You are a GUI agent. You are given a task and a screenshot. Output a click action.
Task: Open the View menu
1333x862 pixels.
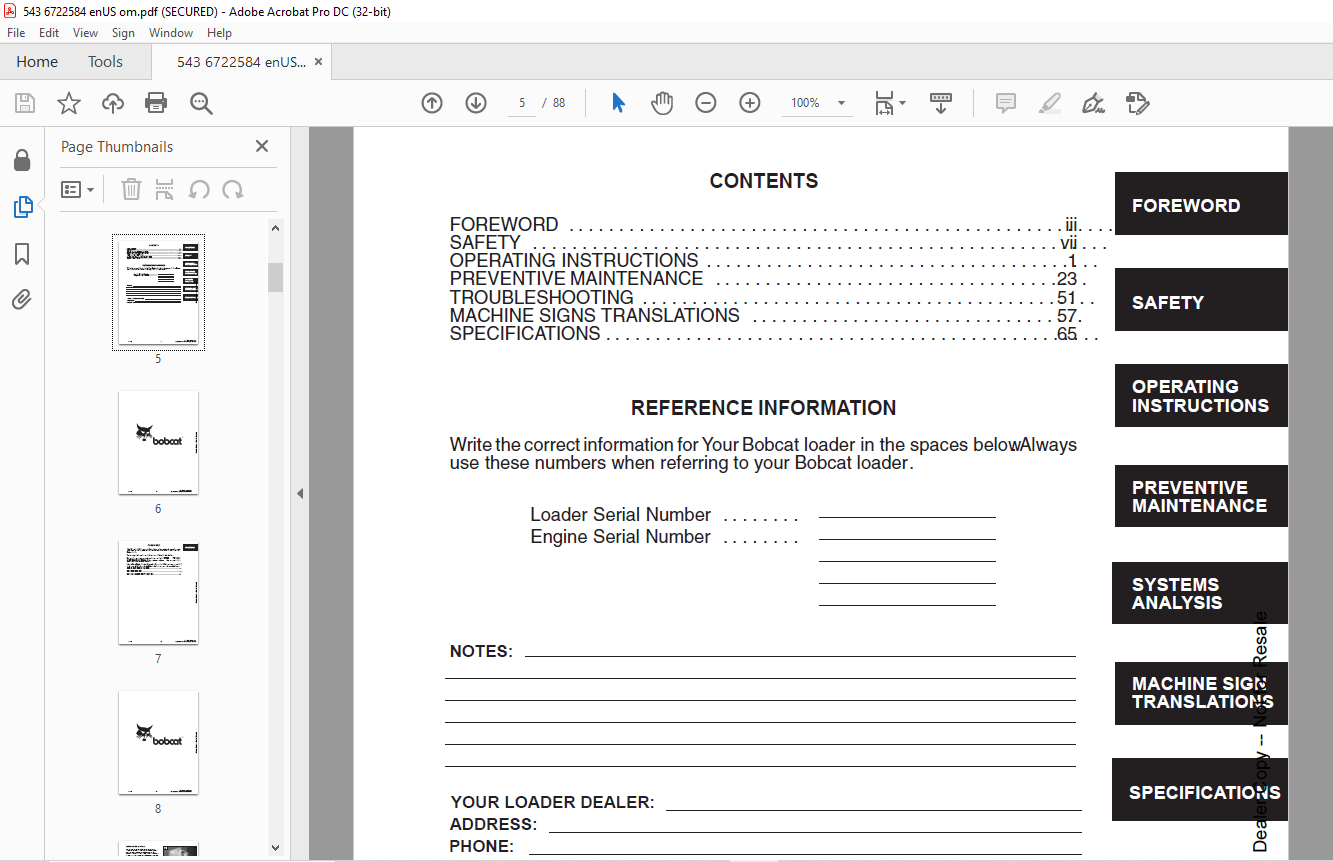[86, 33]
